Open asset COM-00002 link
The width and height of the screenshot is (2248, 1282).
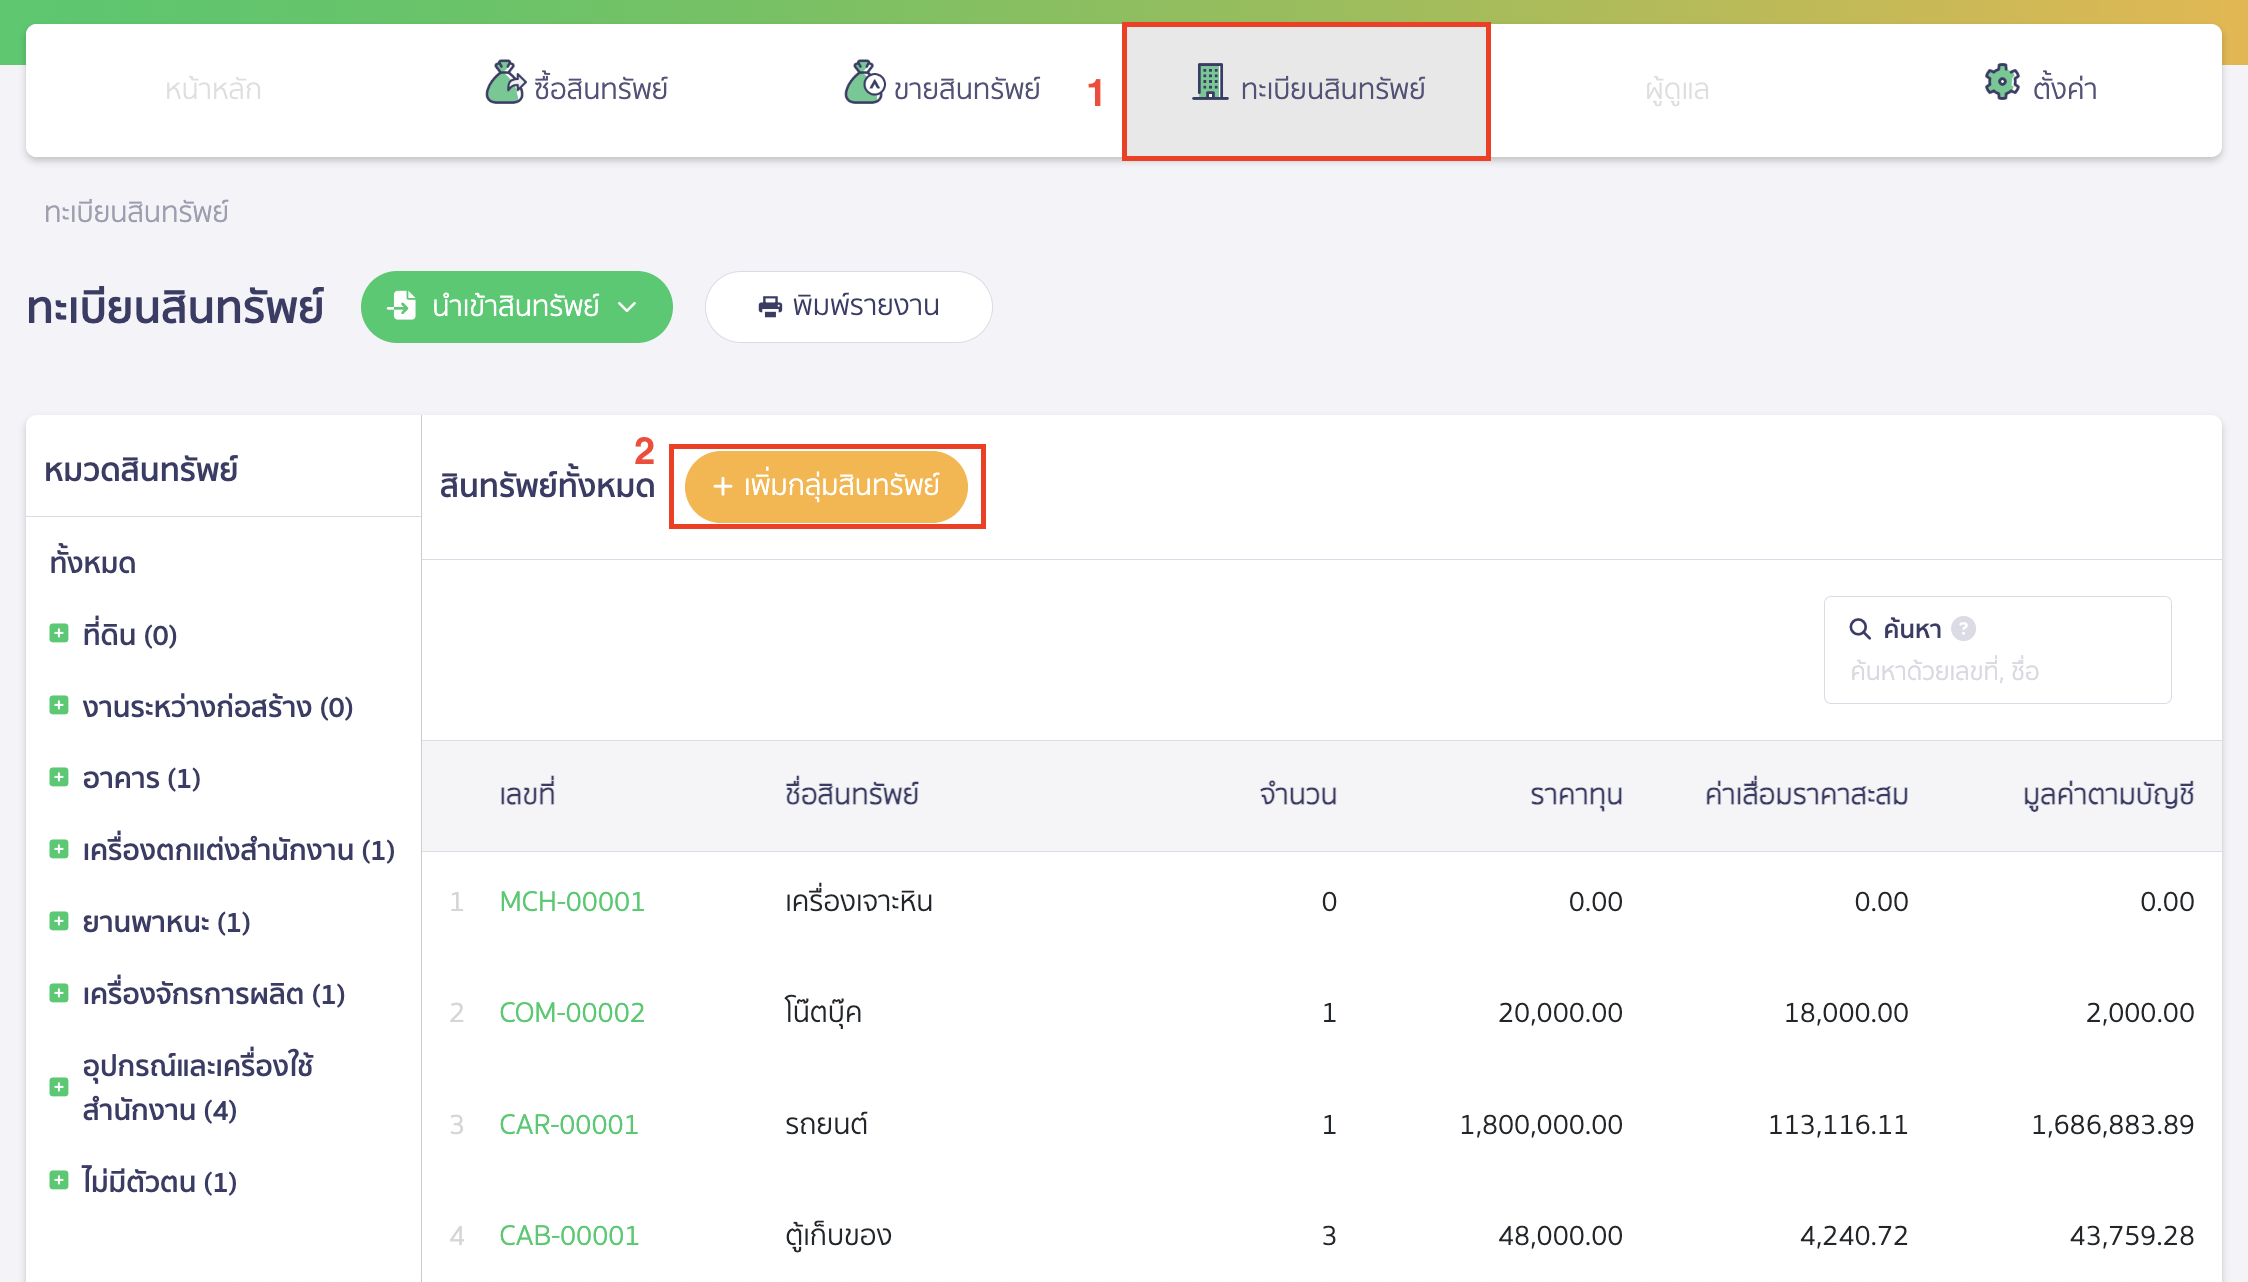(x=571, y=1012)
